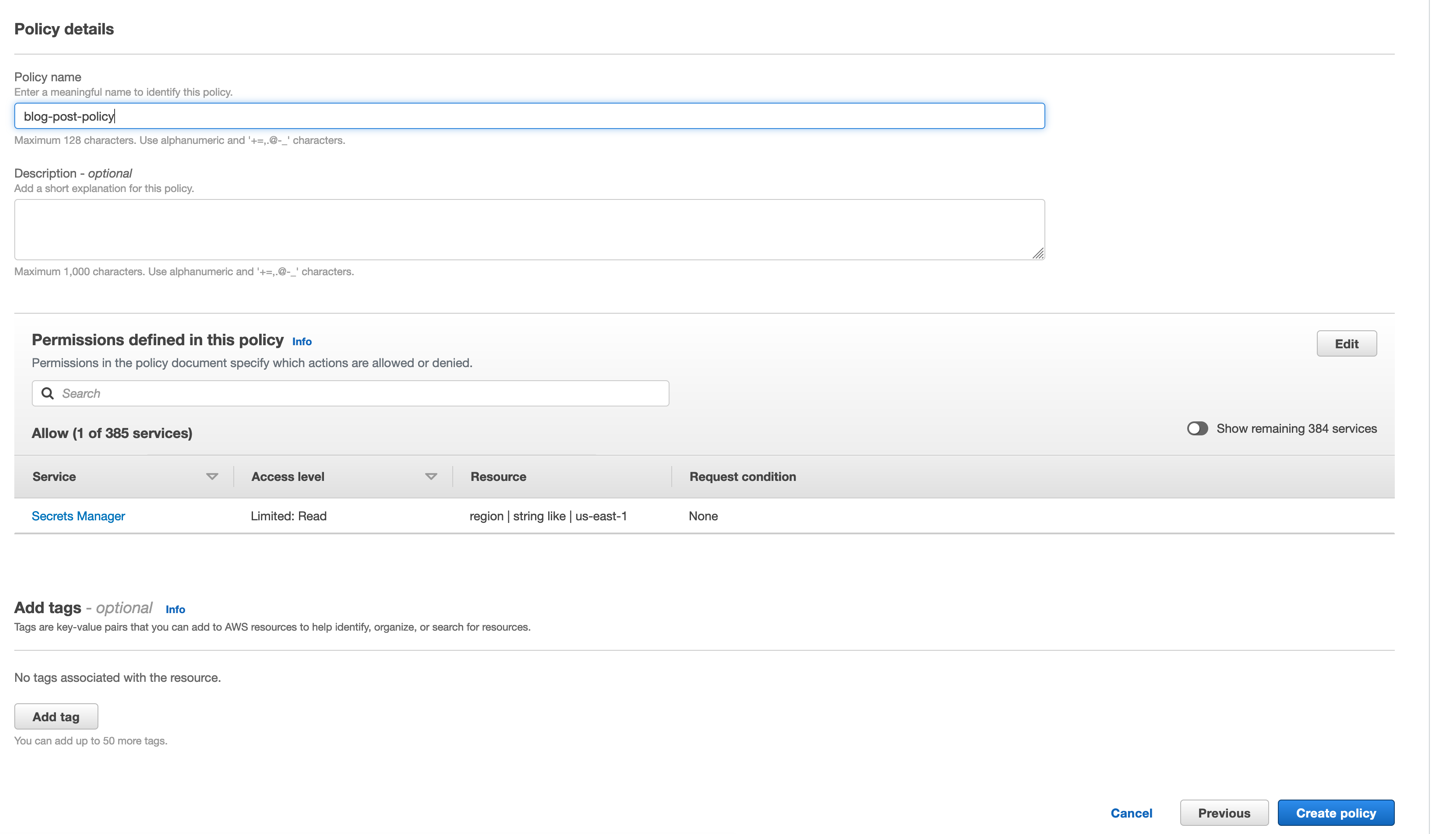The width and height of the screenshot is (1431, 834).
Task: Go back with the Previous button
Action: point(1224,813)
